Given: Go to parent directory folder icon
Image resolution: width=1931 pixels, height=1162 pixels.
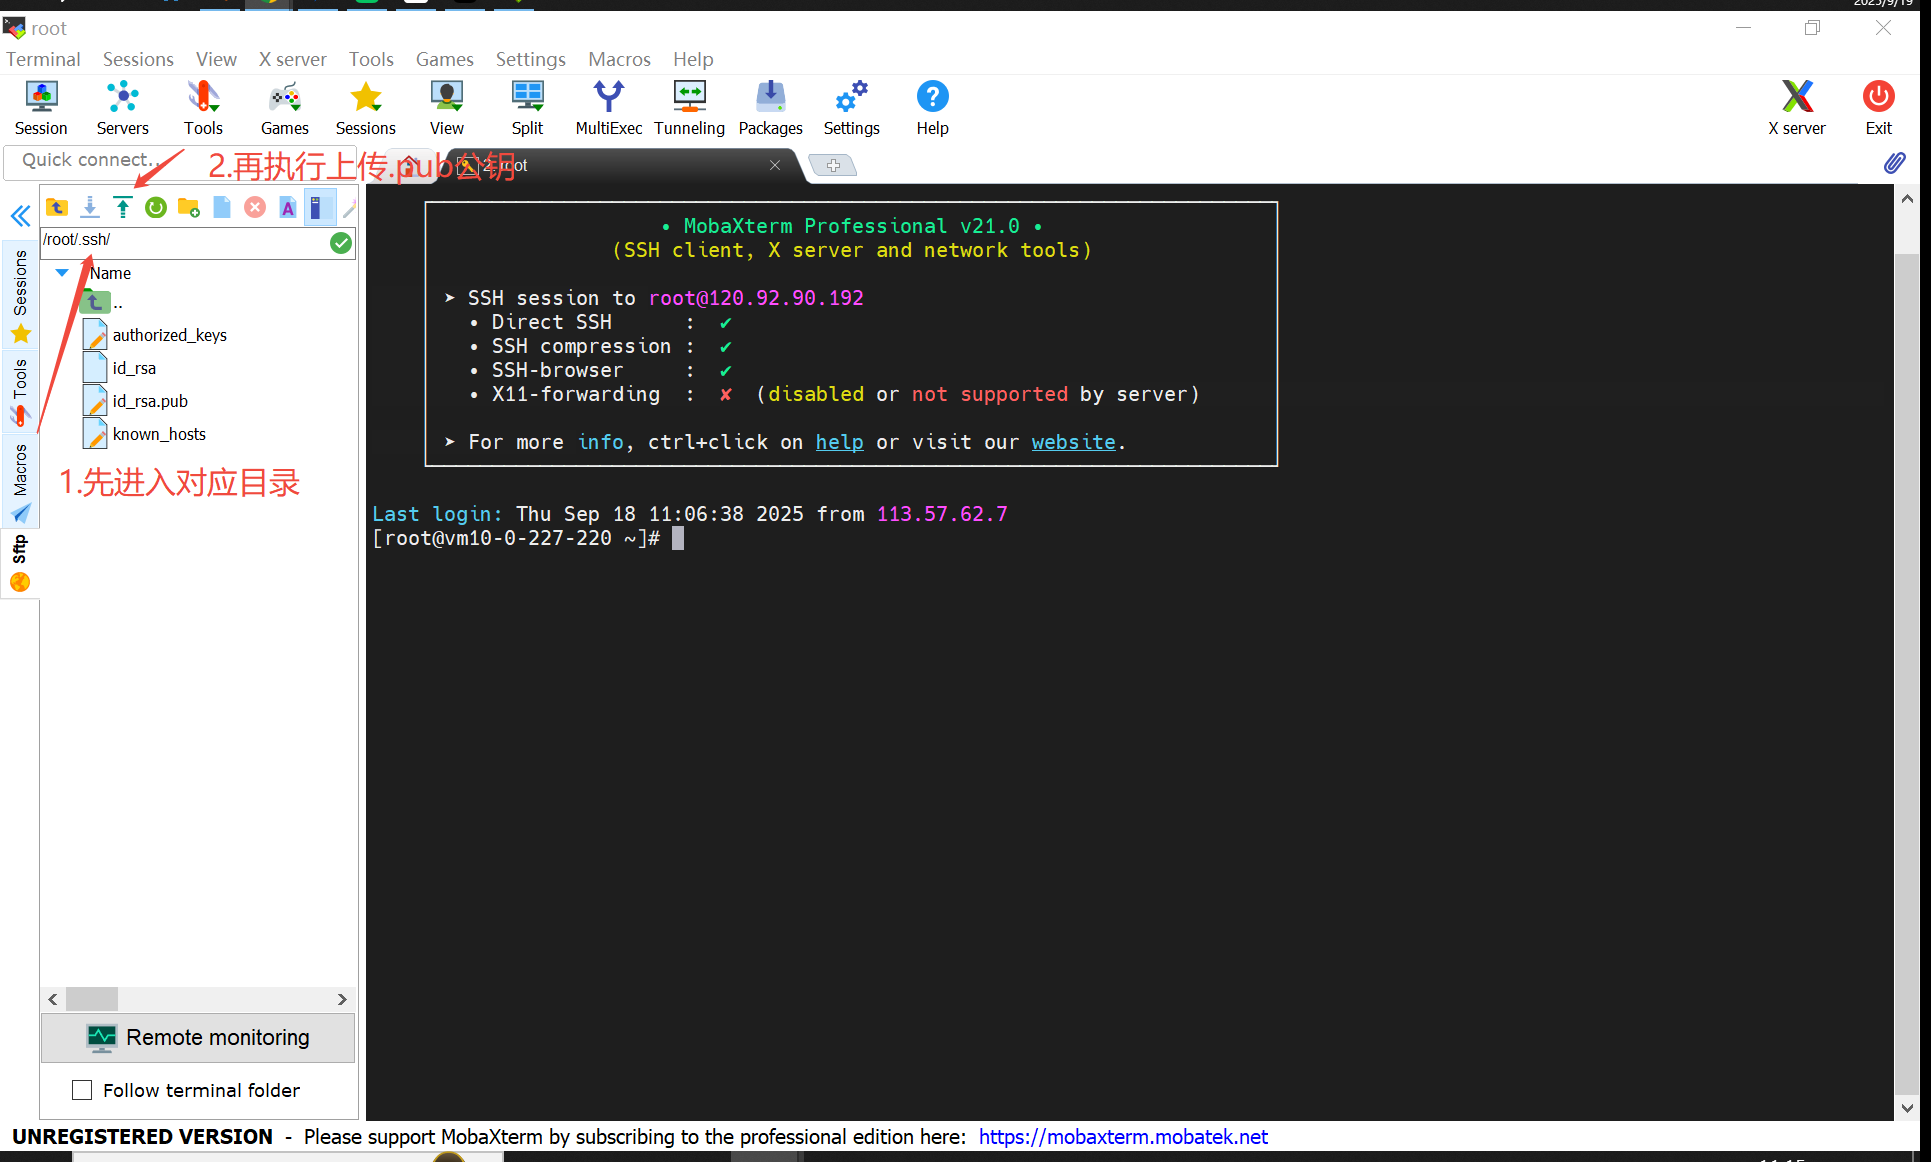Looking at the screenshot, I should 57,207.
